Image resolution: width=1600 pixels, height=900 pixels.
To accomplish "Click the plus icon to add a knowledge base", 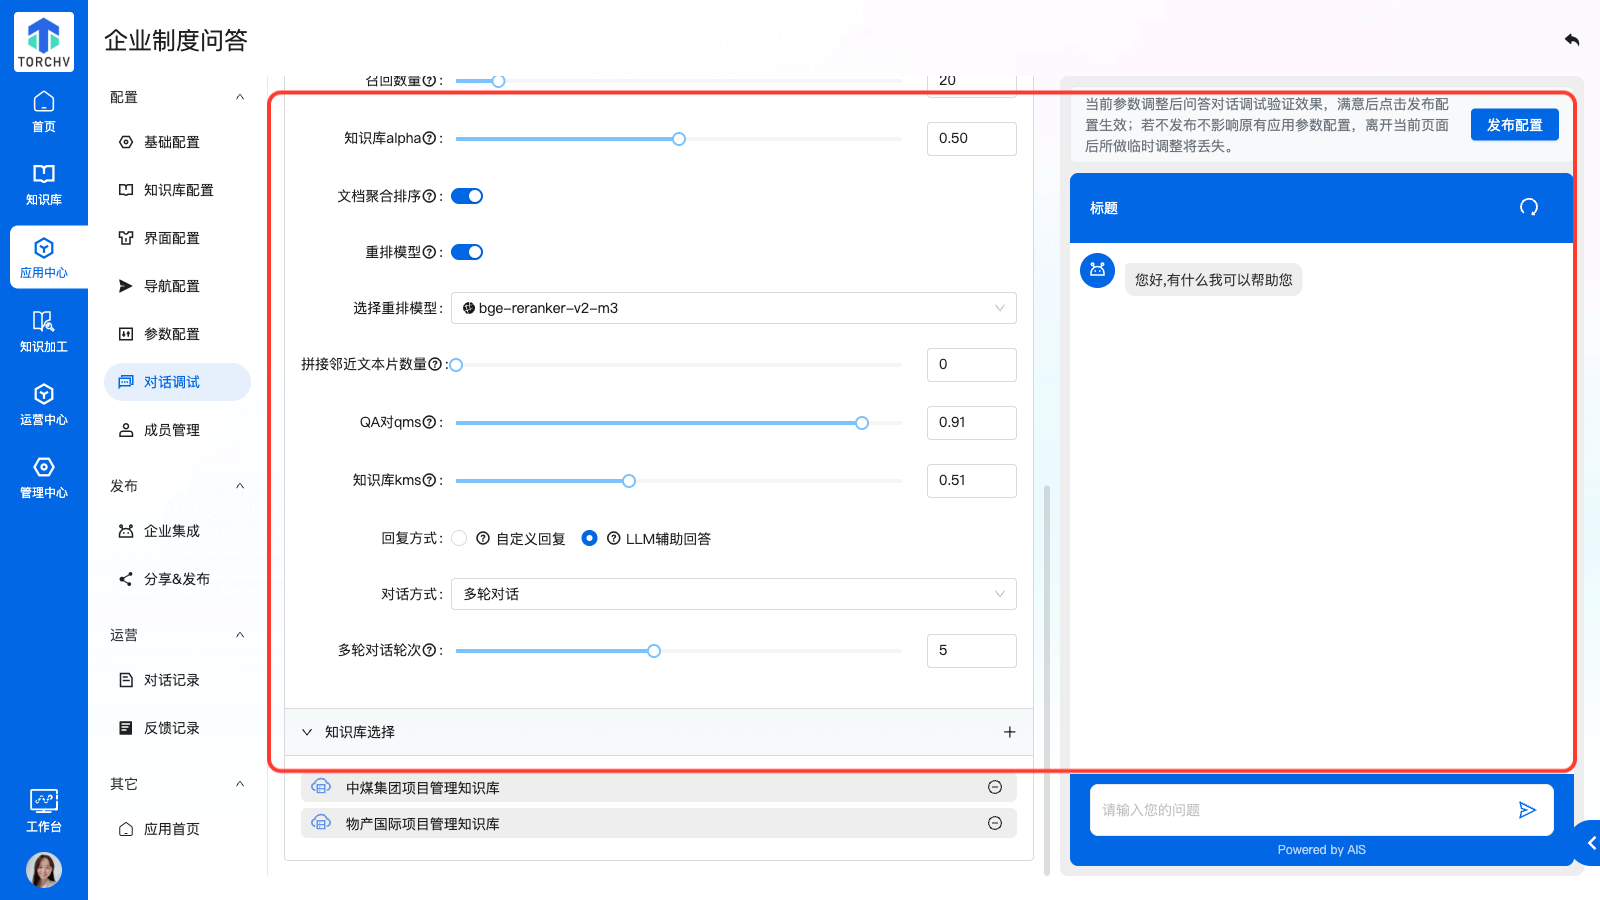I will pos(1009,732).
